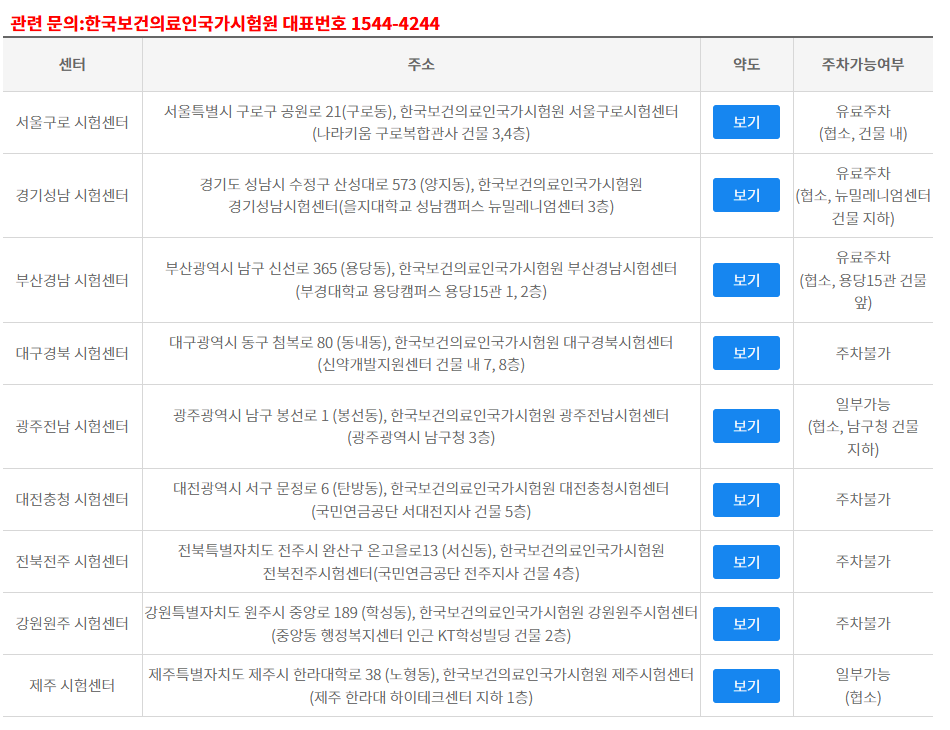Click address 대구광역시 동구 첨복로 80
Image resolution: width=950 pixels, height=730 pixels.
(x=421, y=353)
